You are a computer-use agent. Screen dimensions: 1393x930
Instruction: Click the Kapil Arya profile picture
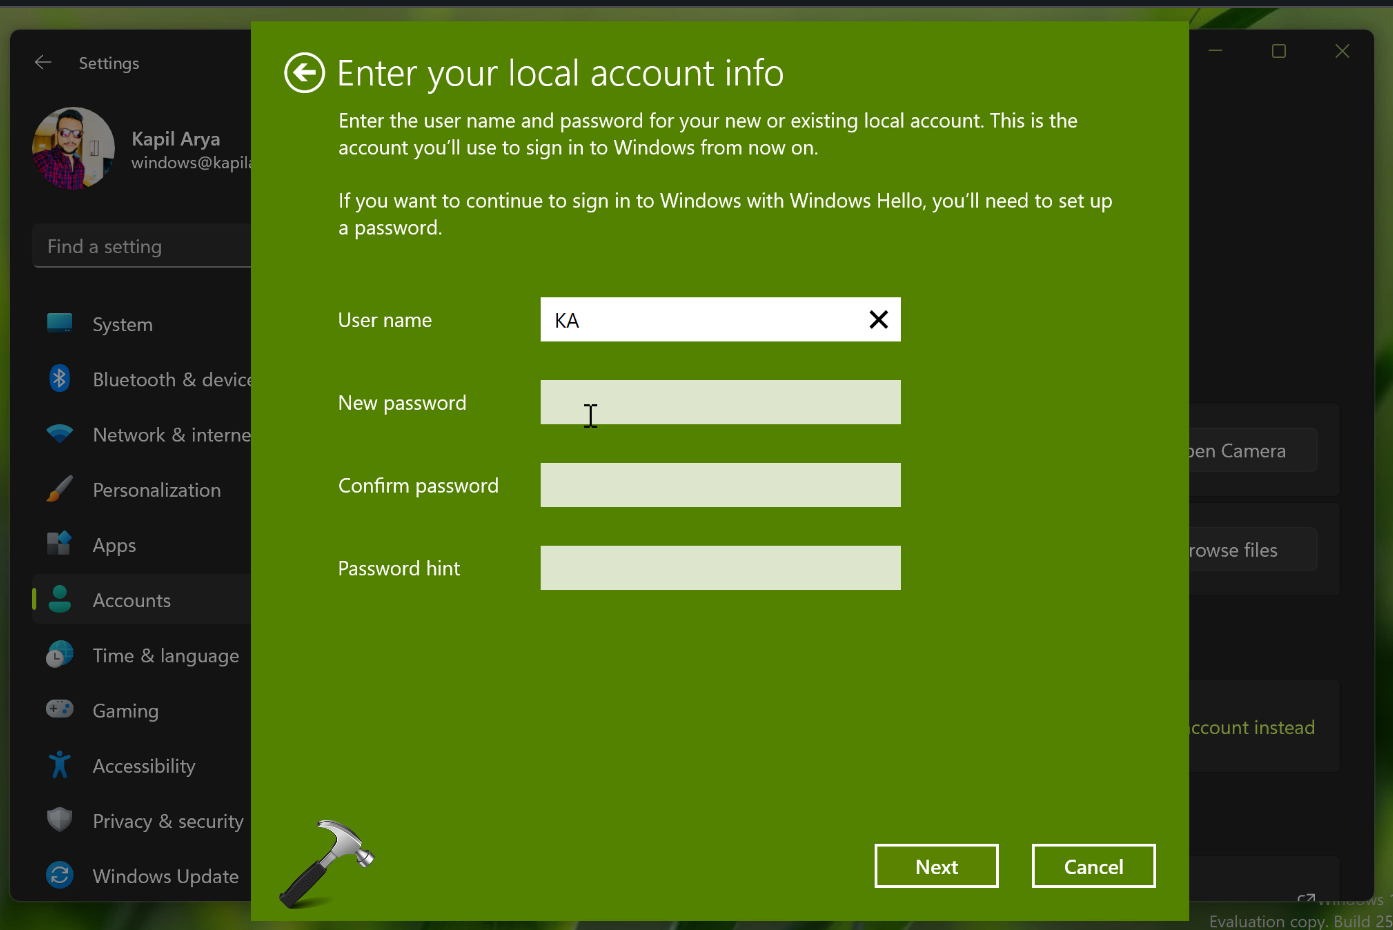(73, 149)
